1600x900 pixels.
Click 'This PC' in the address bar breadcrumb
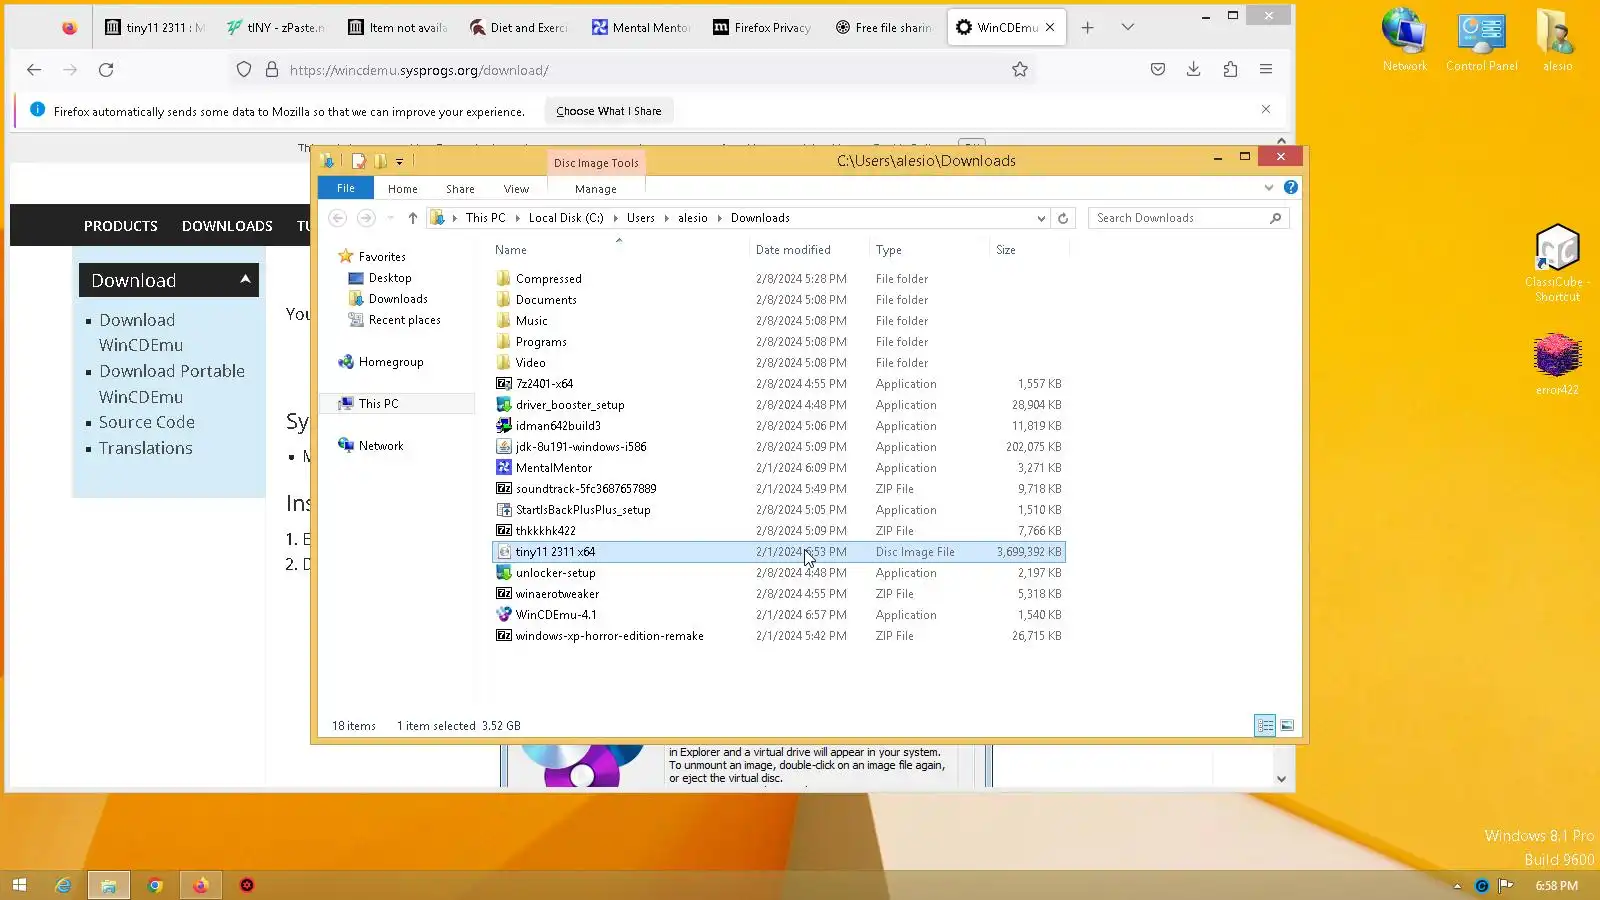(486, 218)
